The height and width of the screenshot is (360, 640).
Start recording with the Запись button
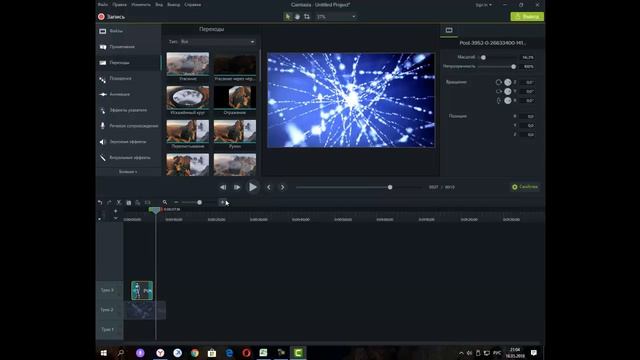(111, 17)
